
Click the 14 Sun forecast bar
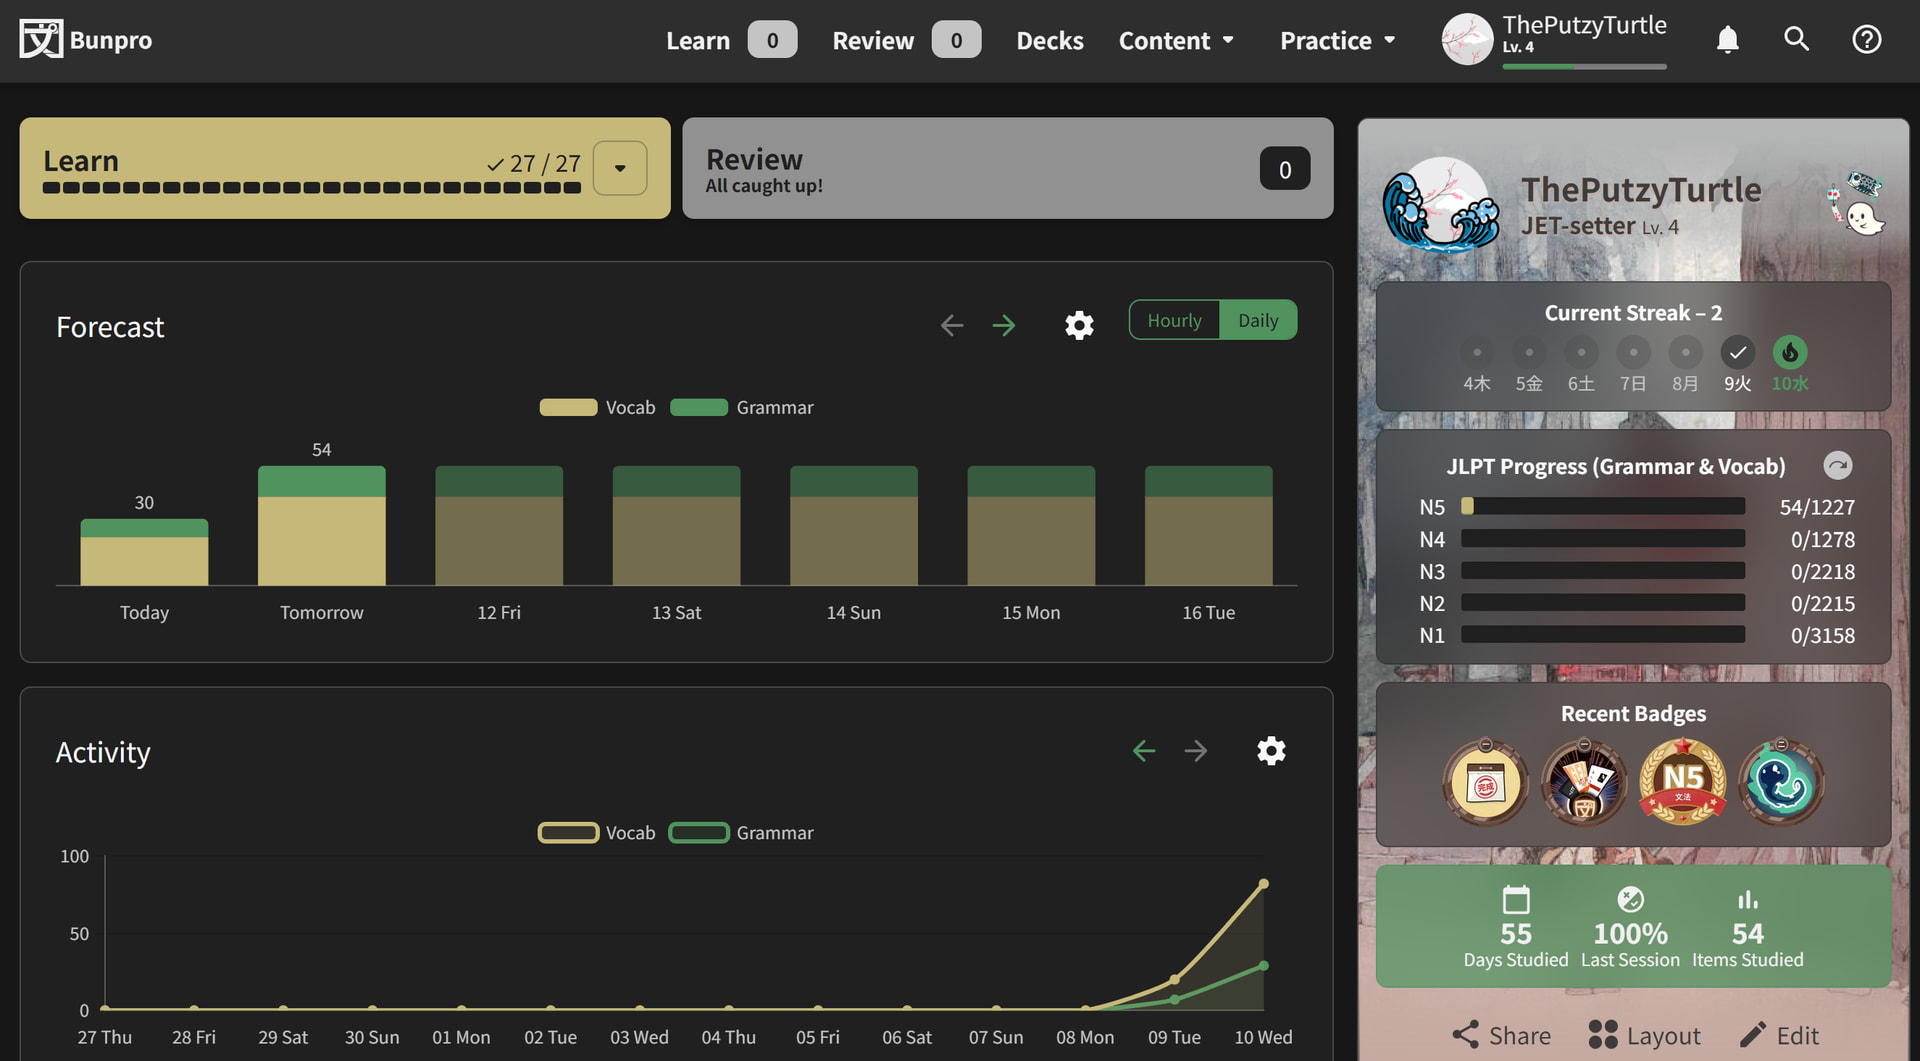pyautogui.click(x=854, y=526)
